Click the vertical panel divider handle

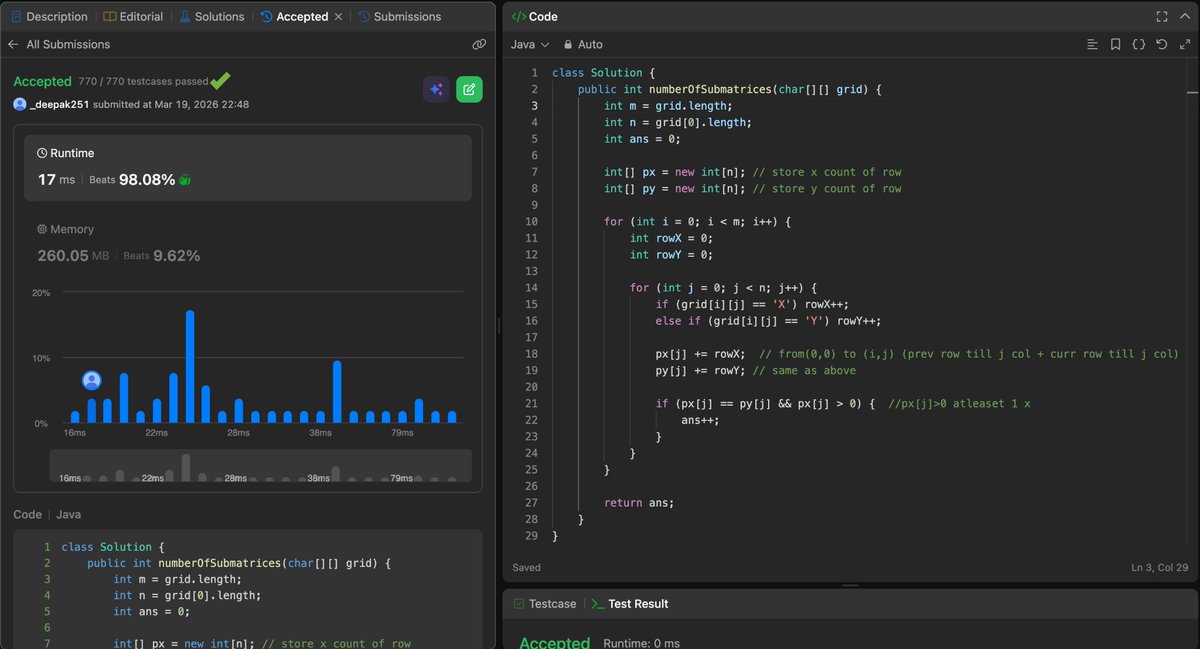(498, 324)
